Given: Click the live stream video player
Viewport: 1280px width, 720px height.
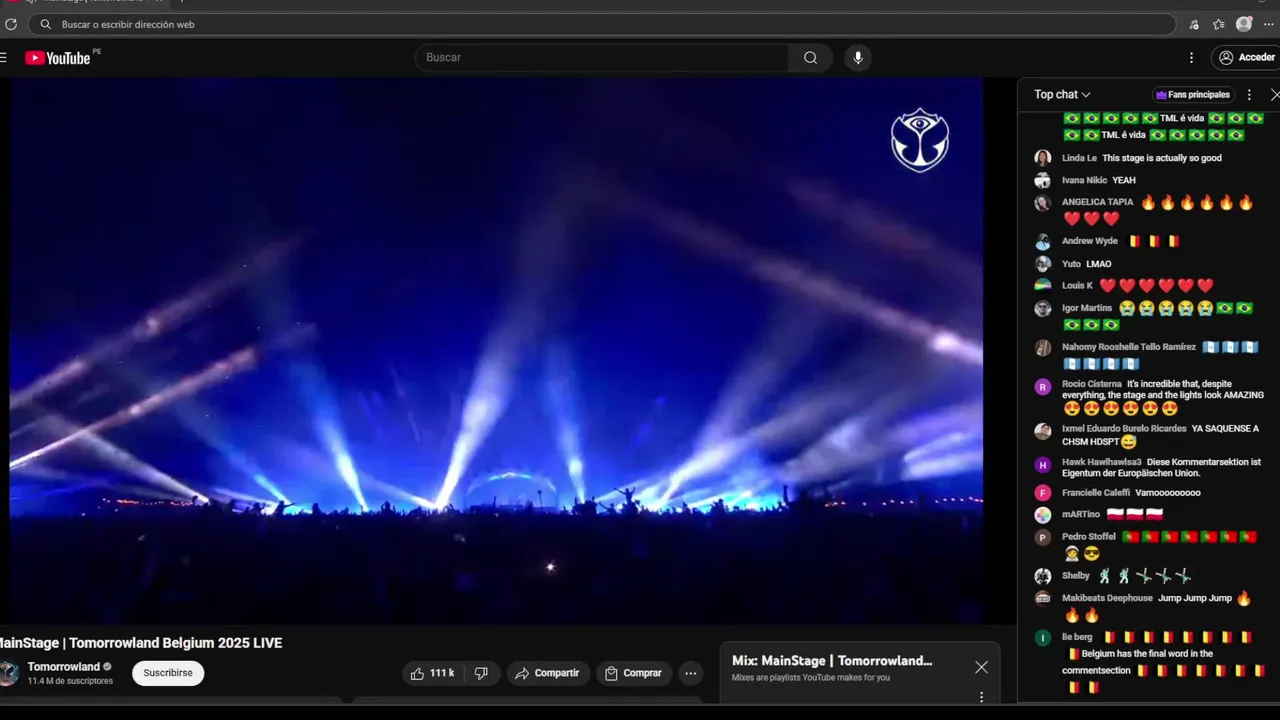Looking at the screenshot, I should tap(496, 351).
